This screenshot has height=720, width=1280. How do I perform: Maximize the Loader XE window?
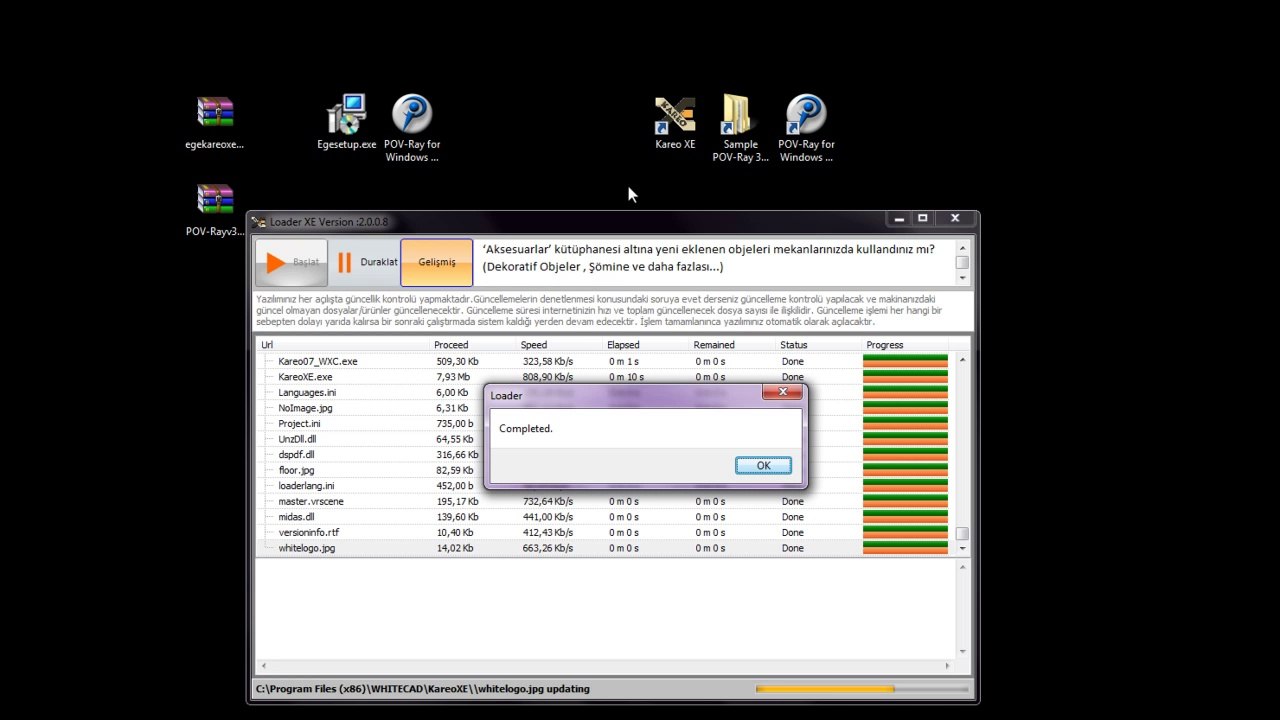tap(923, 219)
